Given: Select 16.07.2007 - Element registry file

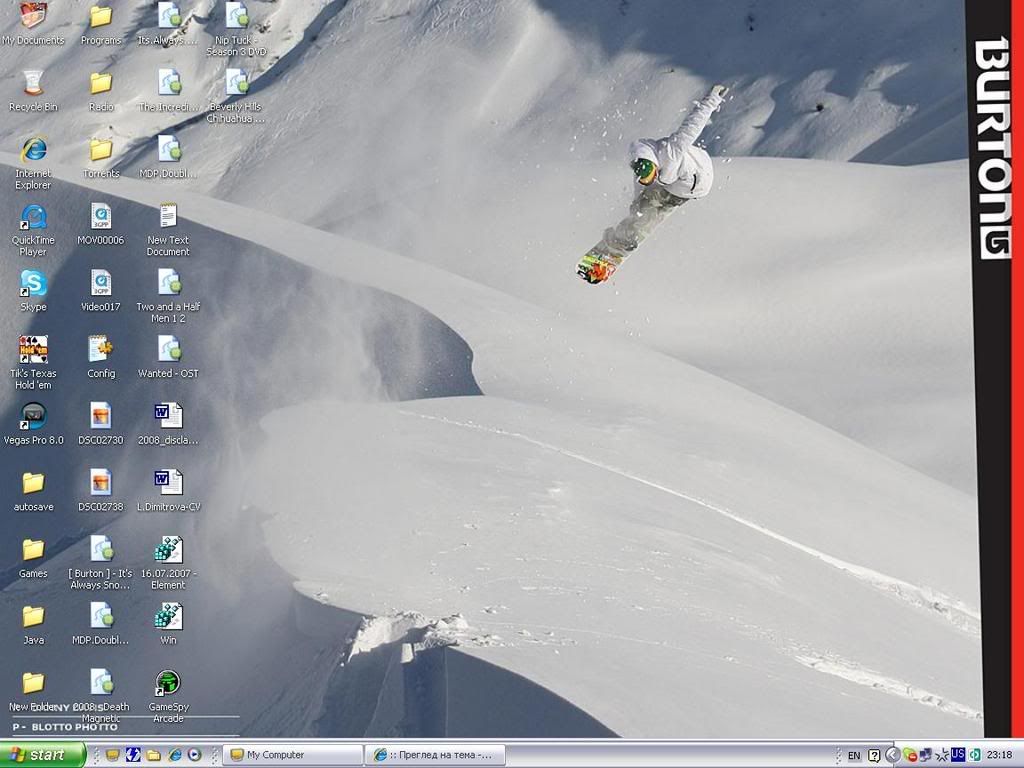Looking at the screenshot, I should (168, 563).
